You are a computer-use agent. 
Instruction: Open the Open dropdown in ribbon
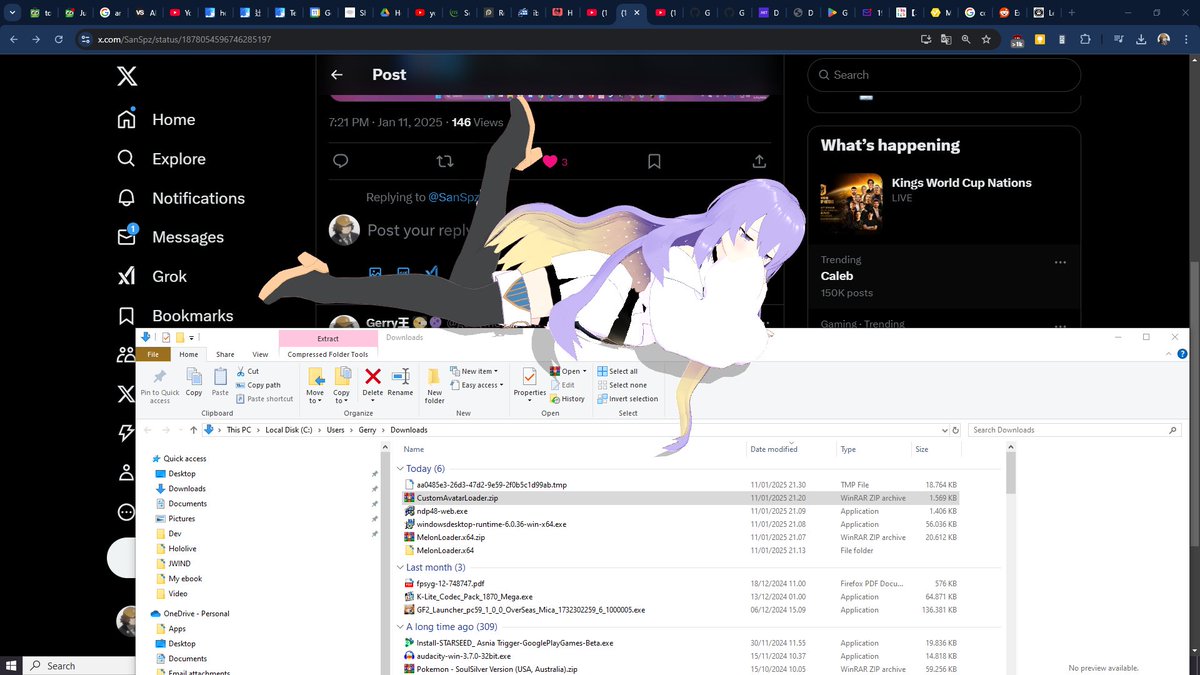tap(568, 371)
